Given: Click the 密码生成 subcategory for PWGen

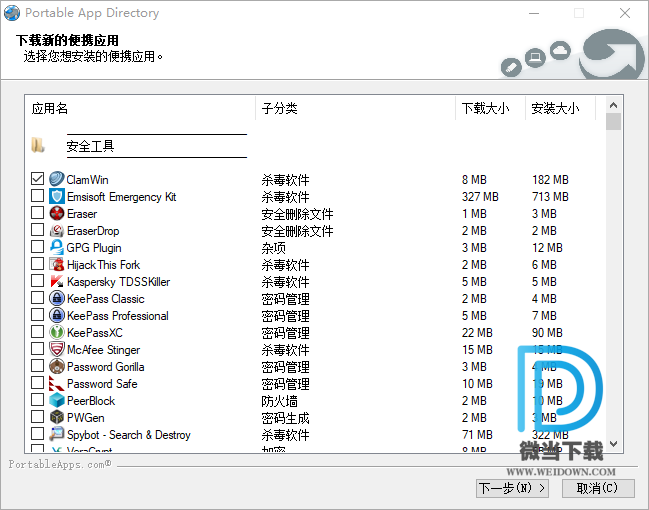Looking at the screenshot, I should 285,418.
